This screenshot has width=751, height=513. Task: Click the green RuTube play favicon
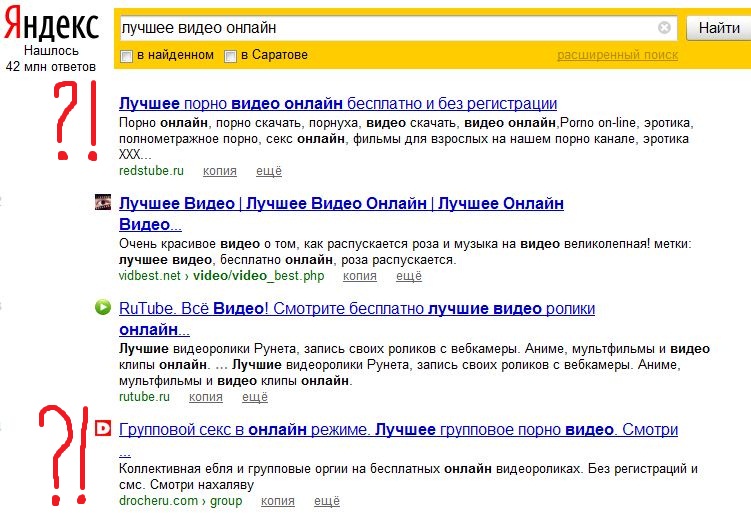click(x=103, y=307)
